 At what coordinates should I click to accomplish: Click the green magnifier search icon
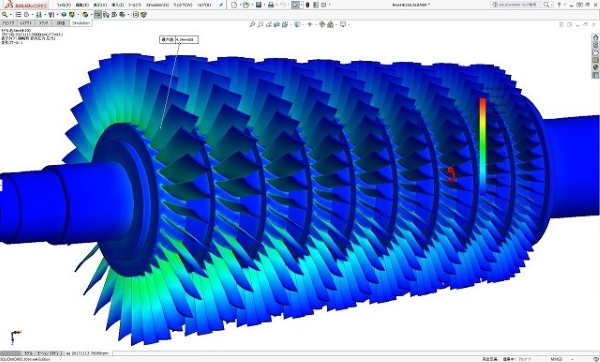[5, 15]
